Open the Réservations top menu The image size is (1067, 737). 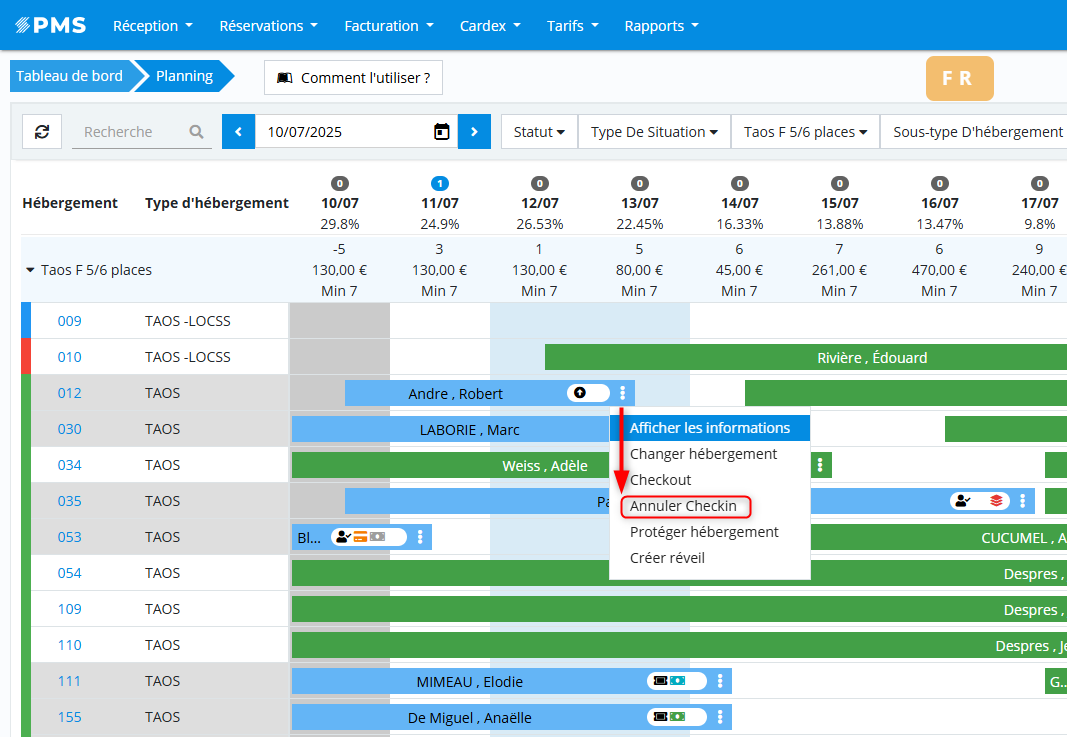point(268,26)
